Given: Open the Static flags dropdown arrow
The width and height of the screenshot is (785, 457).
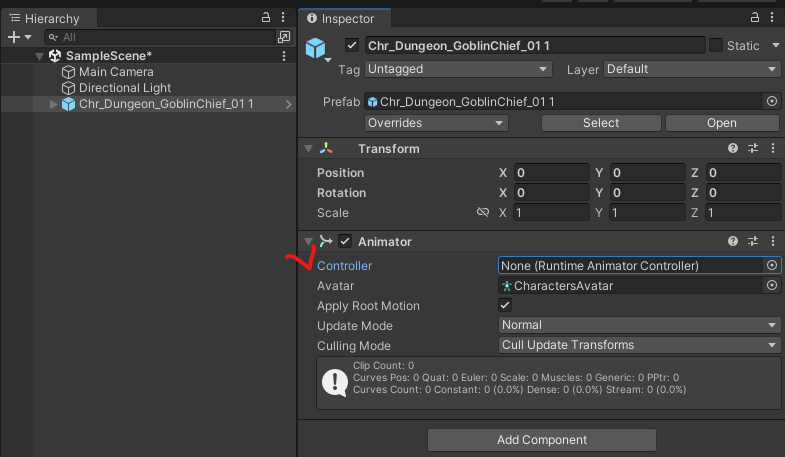Looking at the screenshot, I should coord(775,46).
